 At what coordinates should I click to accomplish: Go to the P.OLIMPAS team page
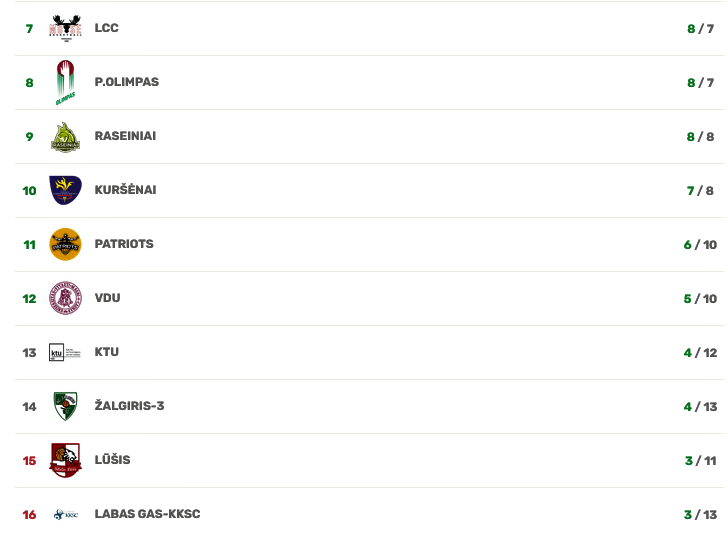pos(127,82)
